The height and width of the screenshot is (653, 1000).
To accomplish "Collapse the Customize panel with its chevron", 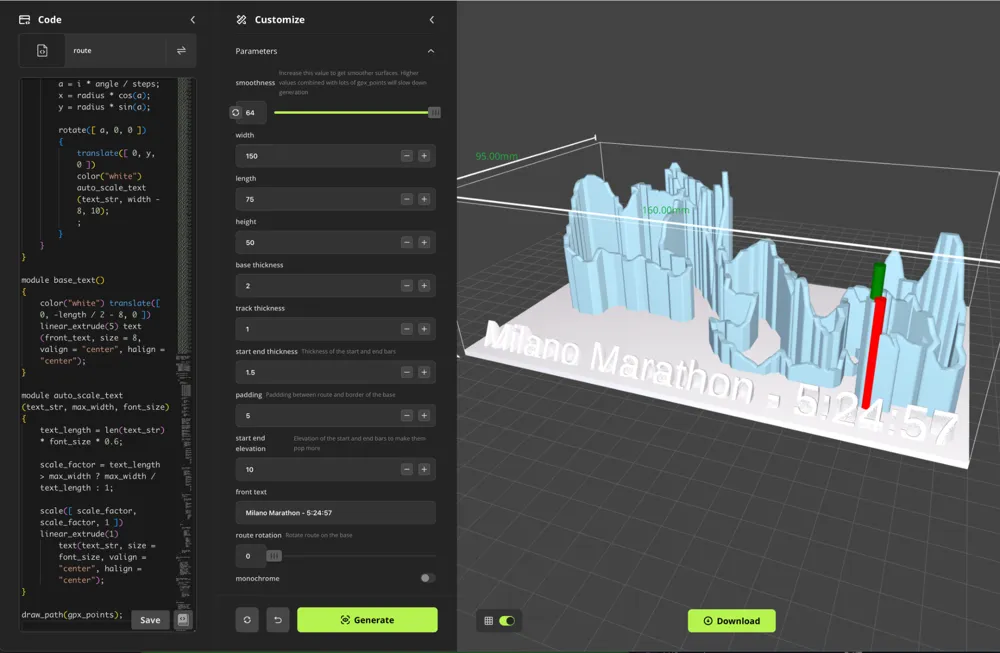I will [431, 19].
